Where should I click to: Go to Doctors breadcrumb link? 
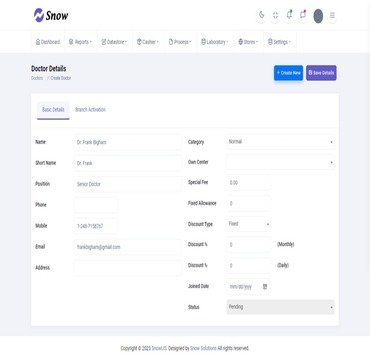point(37,78)
